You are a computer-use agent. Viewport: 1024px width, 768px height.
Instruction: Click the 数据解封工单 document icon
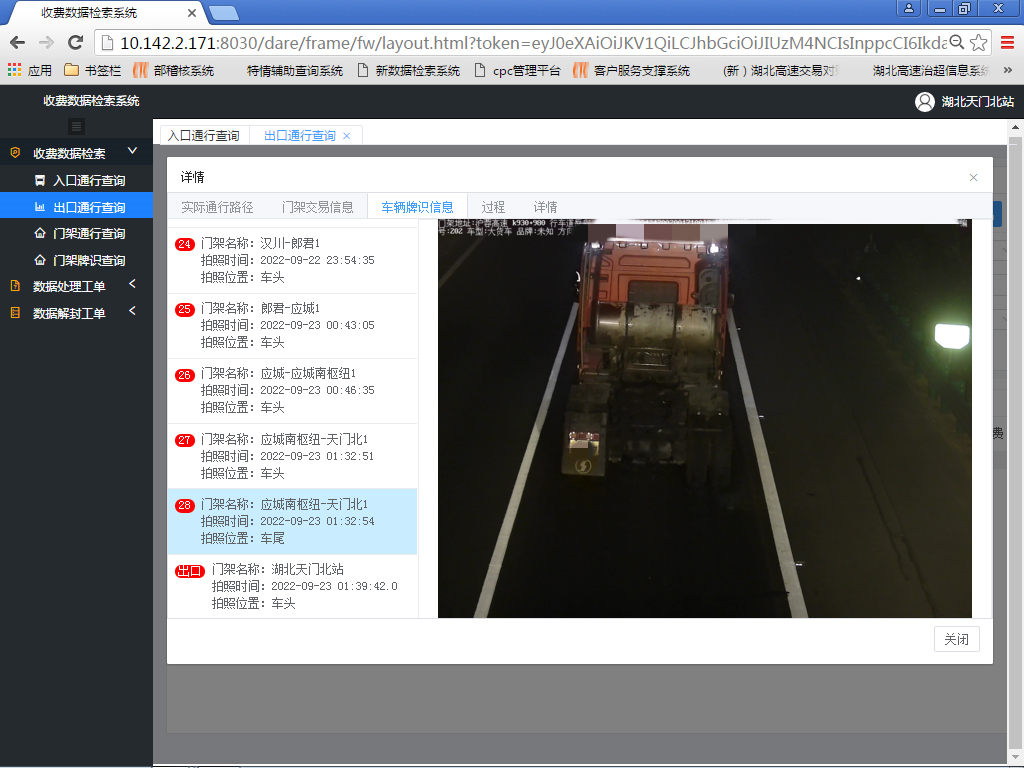tap(16, 313)
